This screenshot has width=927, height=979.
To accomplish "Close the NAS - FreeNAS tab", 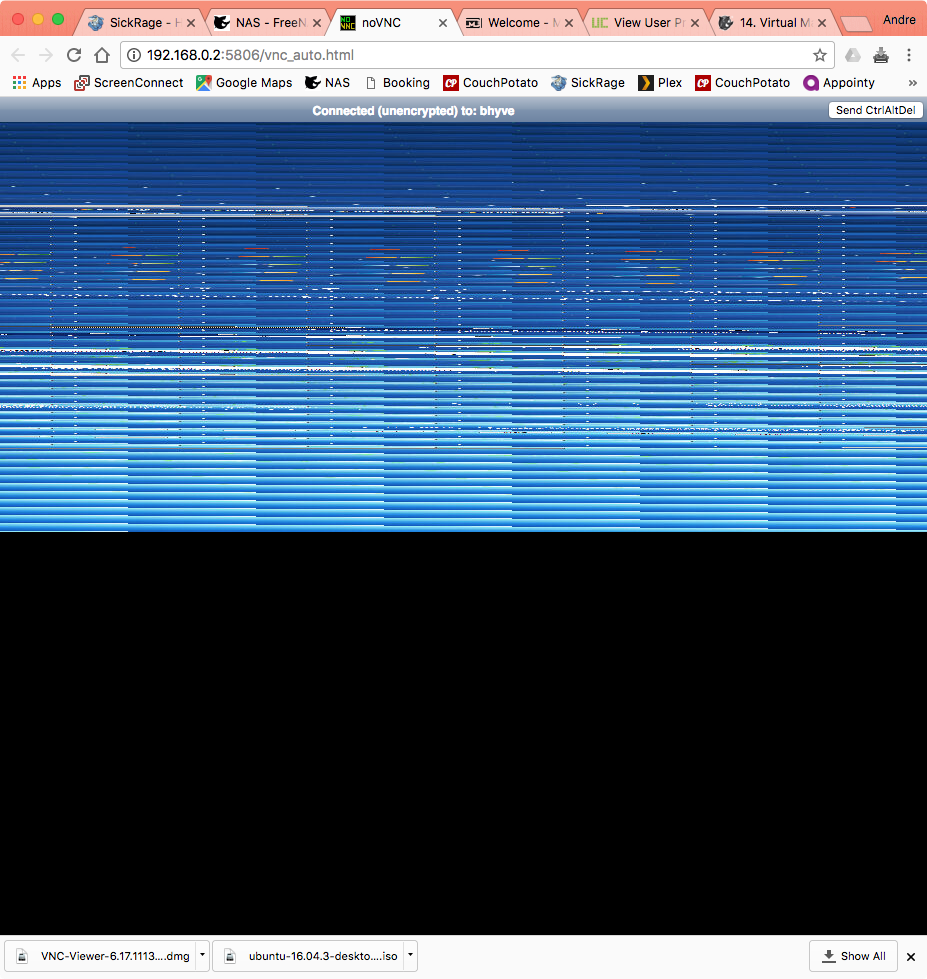I will click(x=317, y=23).
